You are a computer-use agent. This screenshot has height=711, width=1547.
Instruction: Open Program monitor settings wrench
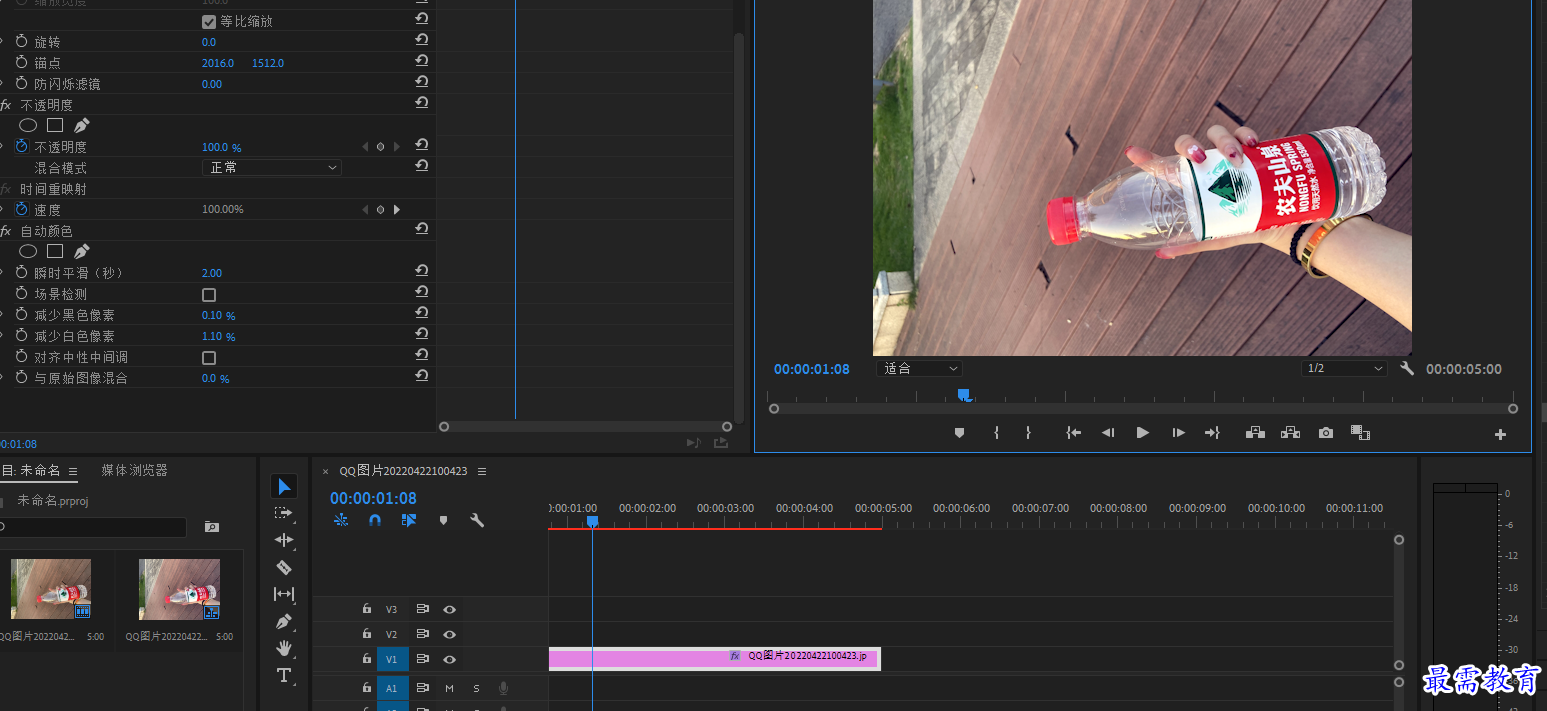click(x=1407, y=369)
